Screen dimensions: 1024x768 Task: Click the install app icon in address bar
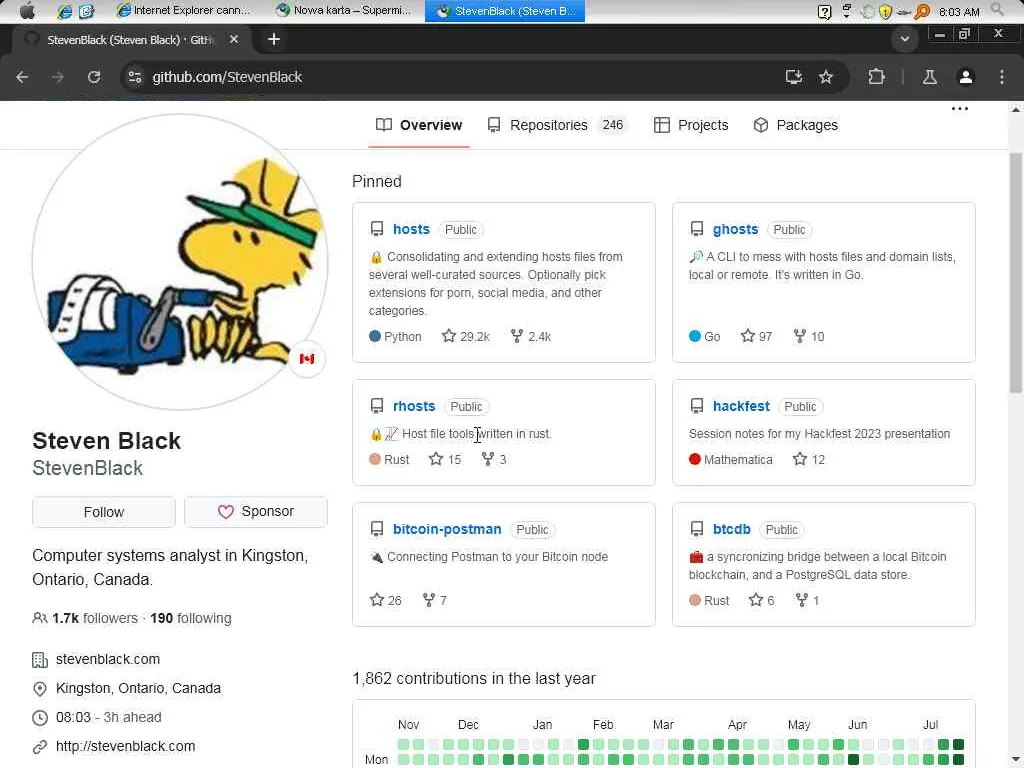click(793, 77)
